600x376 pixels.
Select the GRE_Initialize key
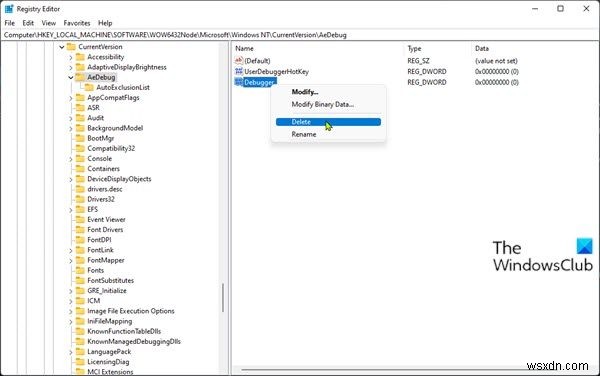pos(107,291)
